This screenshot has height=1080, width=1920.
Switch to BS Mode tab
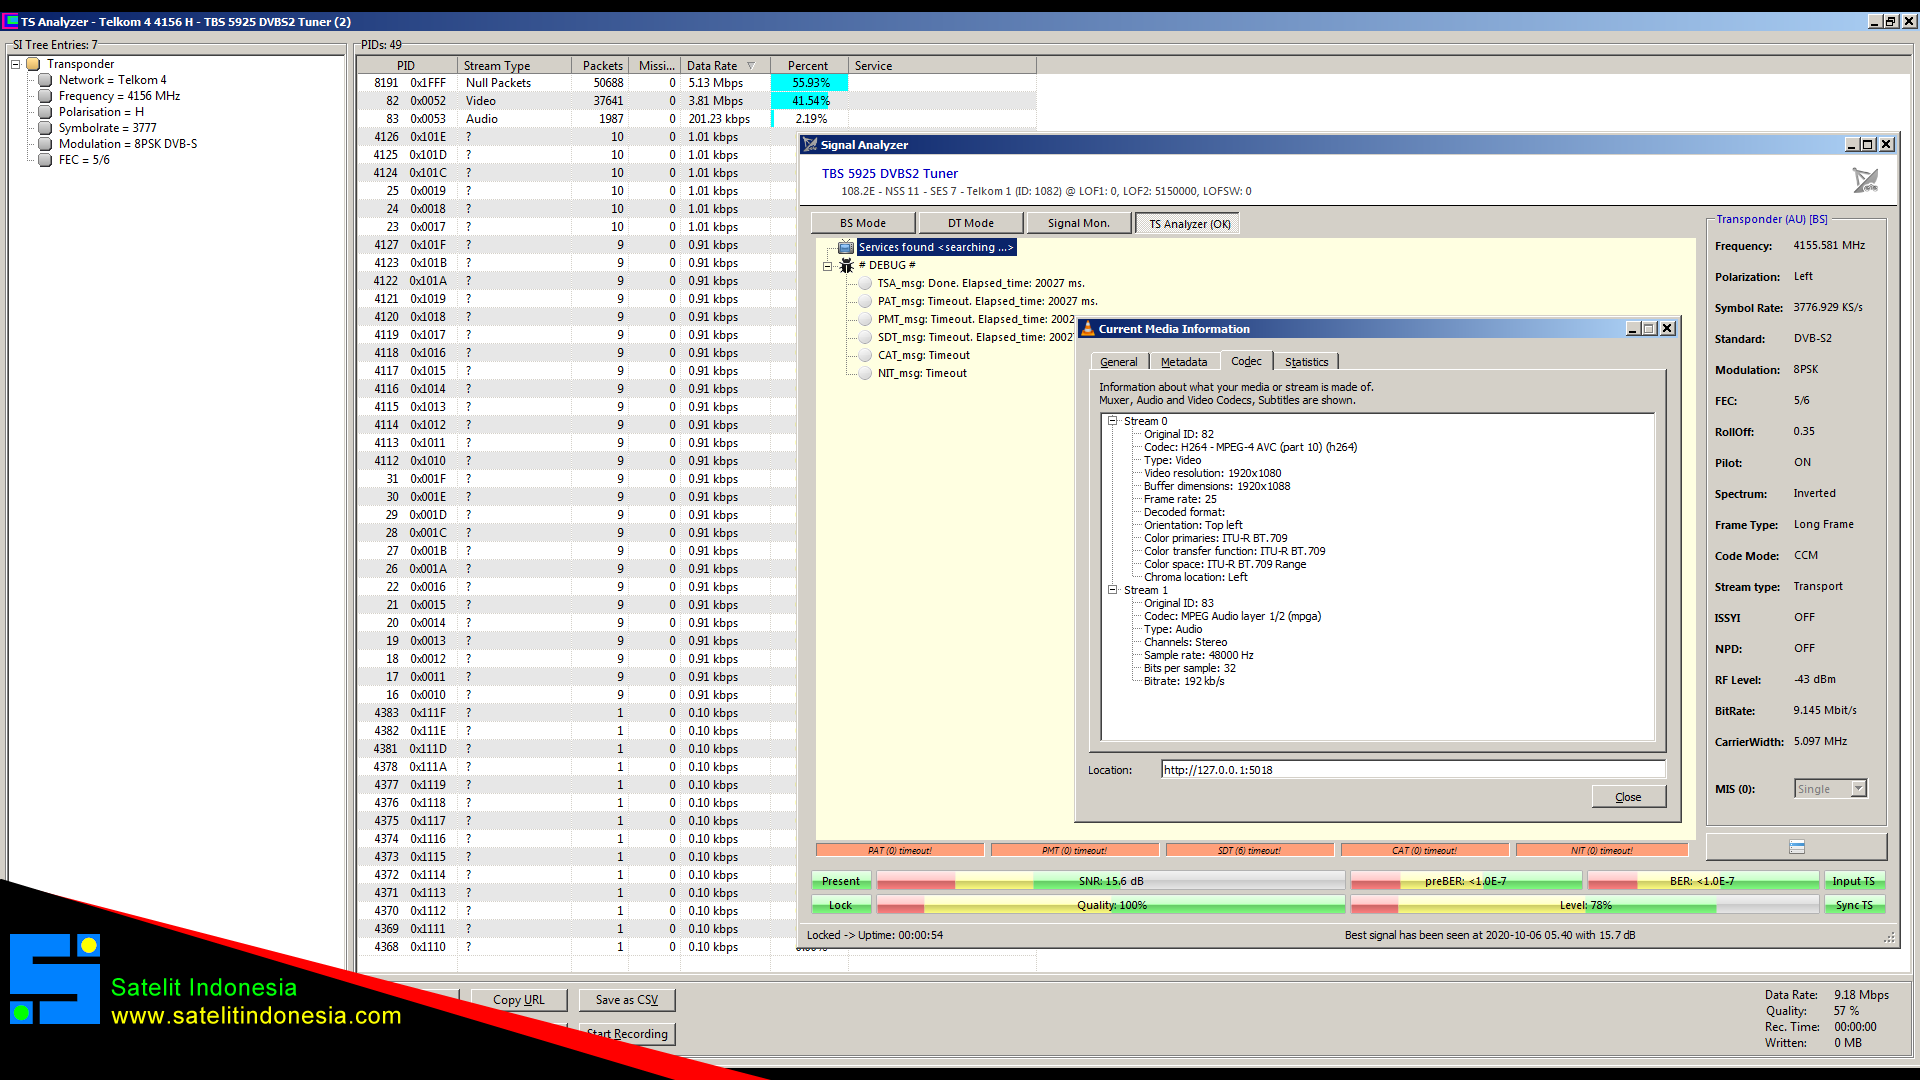tap(862, 223)
